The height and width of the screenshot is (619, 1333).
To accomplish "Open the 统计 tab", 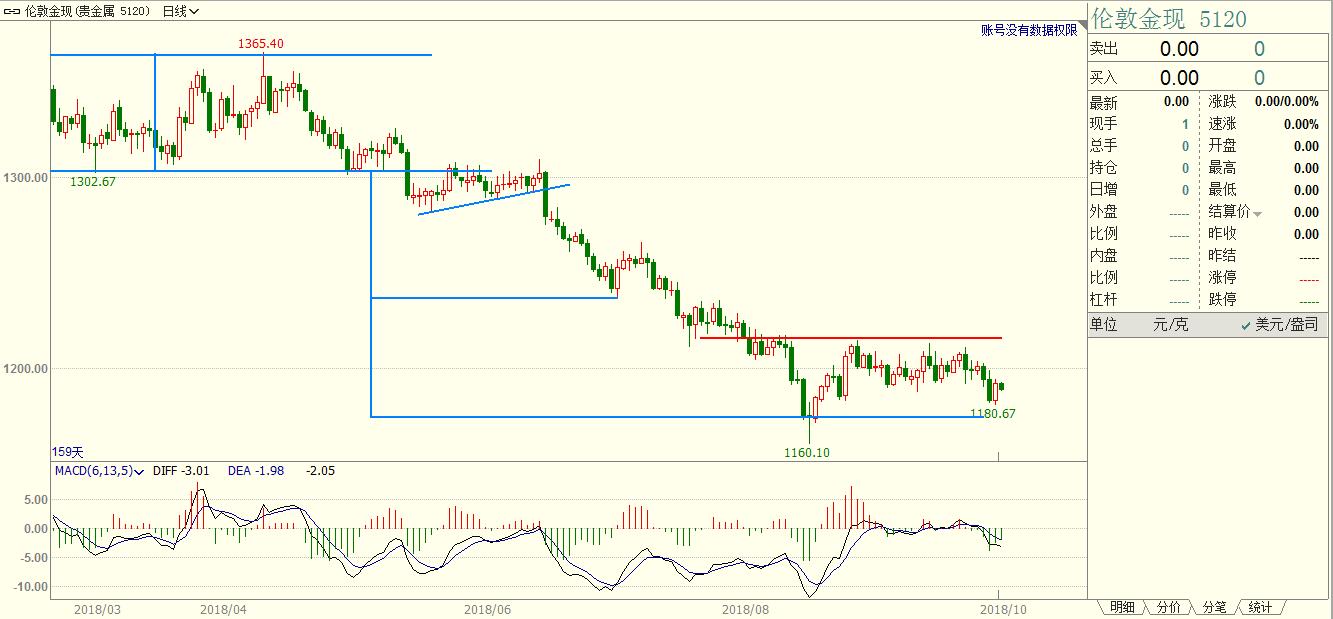I will (x=1260, y=607).
